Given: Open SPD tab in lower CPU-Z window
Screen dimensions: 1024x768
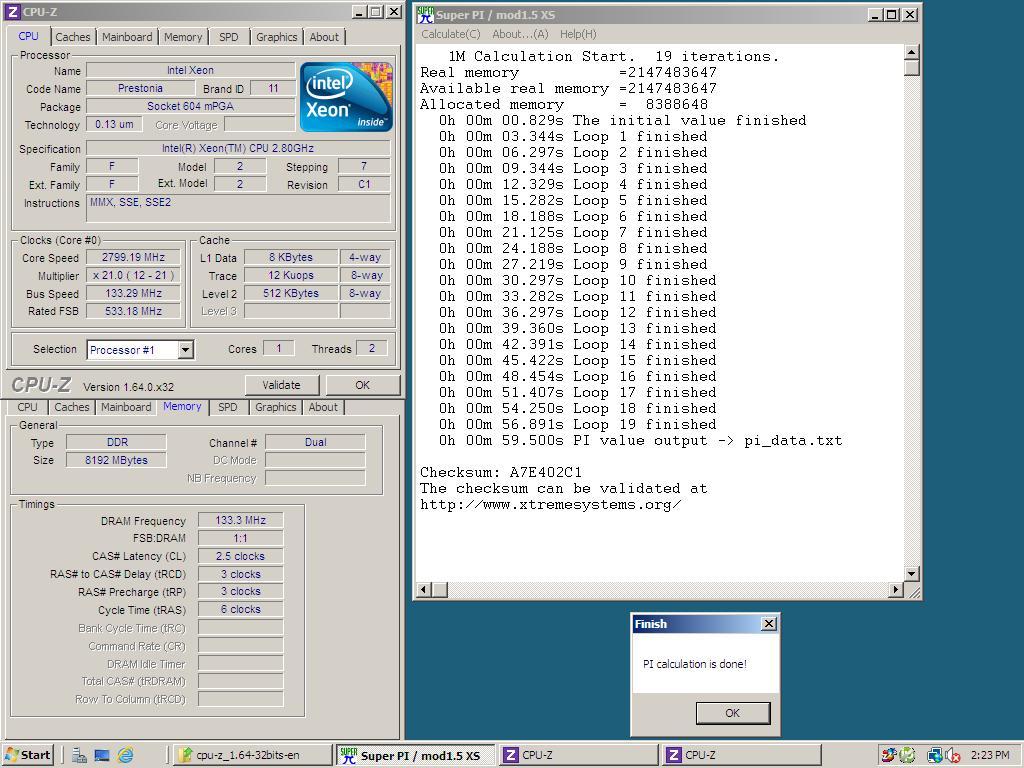Looking at the screenshot, I should pyautogui.click(x=227, y=407).
